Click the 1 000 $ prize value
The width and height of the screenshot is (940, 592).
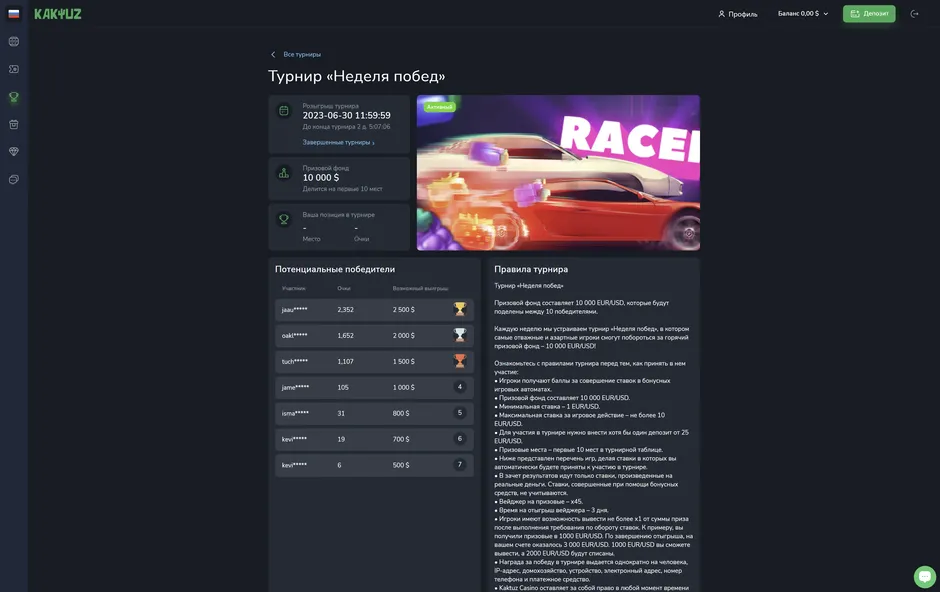[403, 387]
